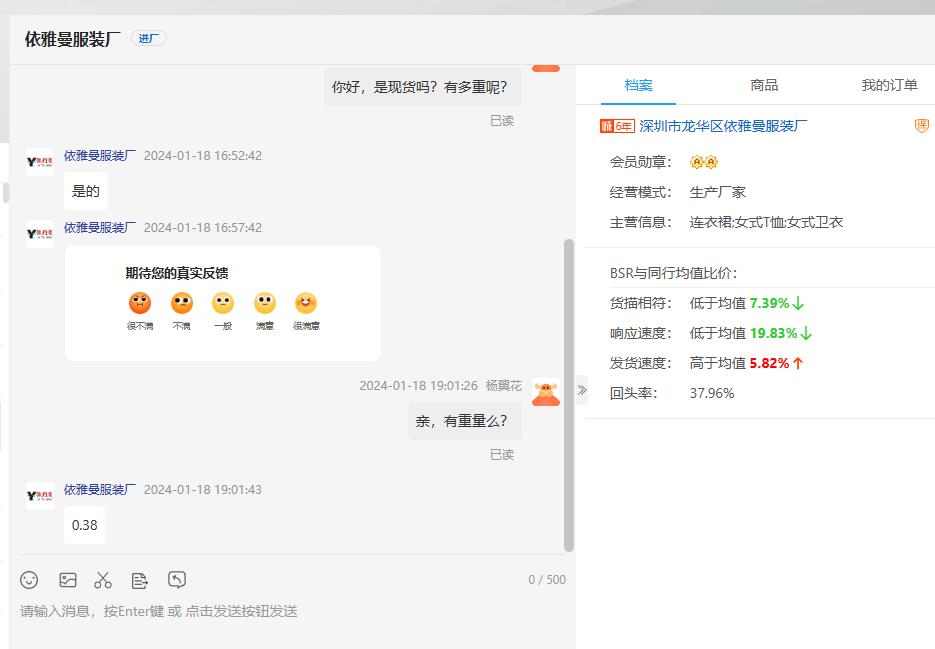935x649 pixels.
Task: Click the 货描相符 value 7.39%
Action: (x=769, y=303)
